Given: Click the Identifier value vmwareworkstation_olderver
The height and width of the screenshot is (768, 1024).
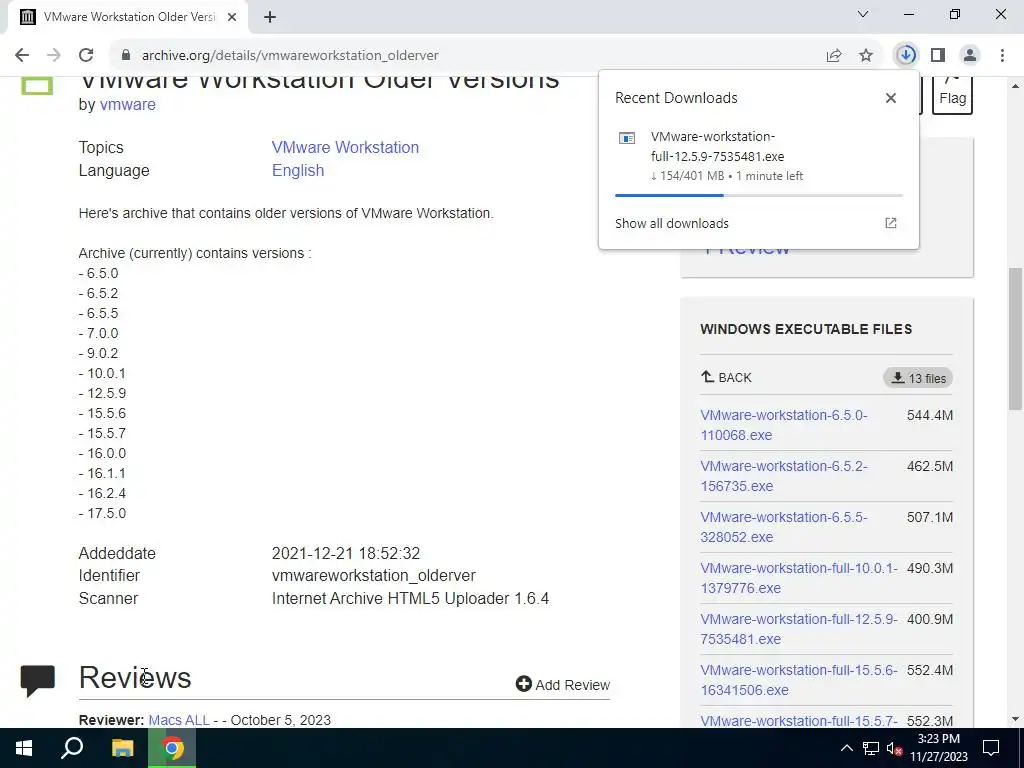Looking at the screenshot, I should [374, 575].
